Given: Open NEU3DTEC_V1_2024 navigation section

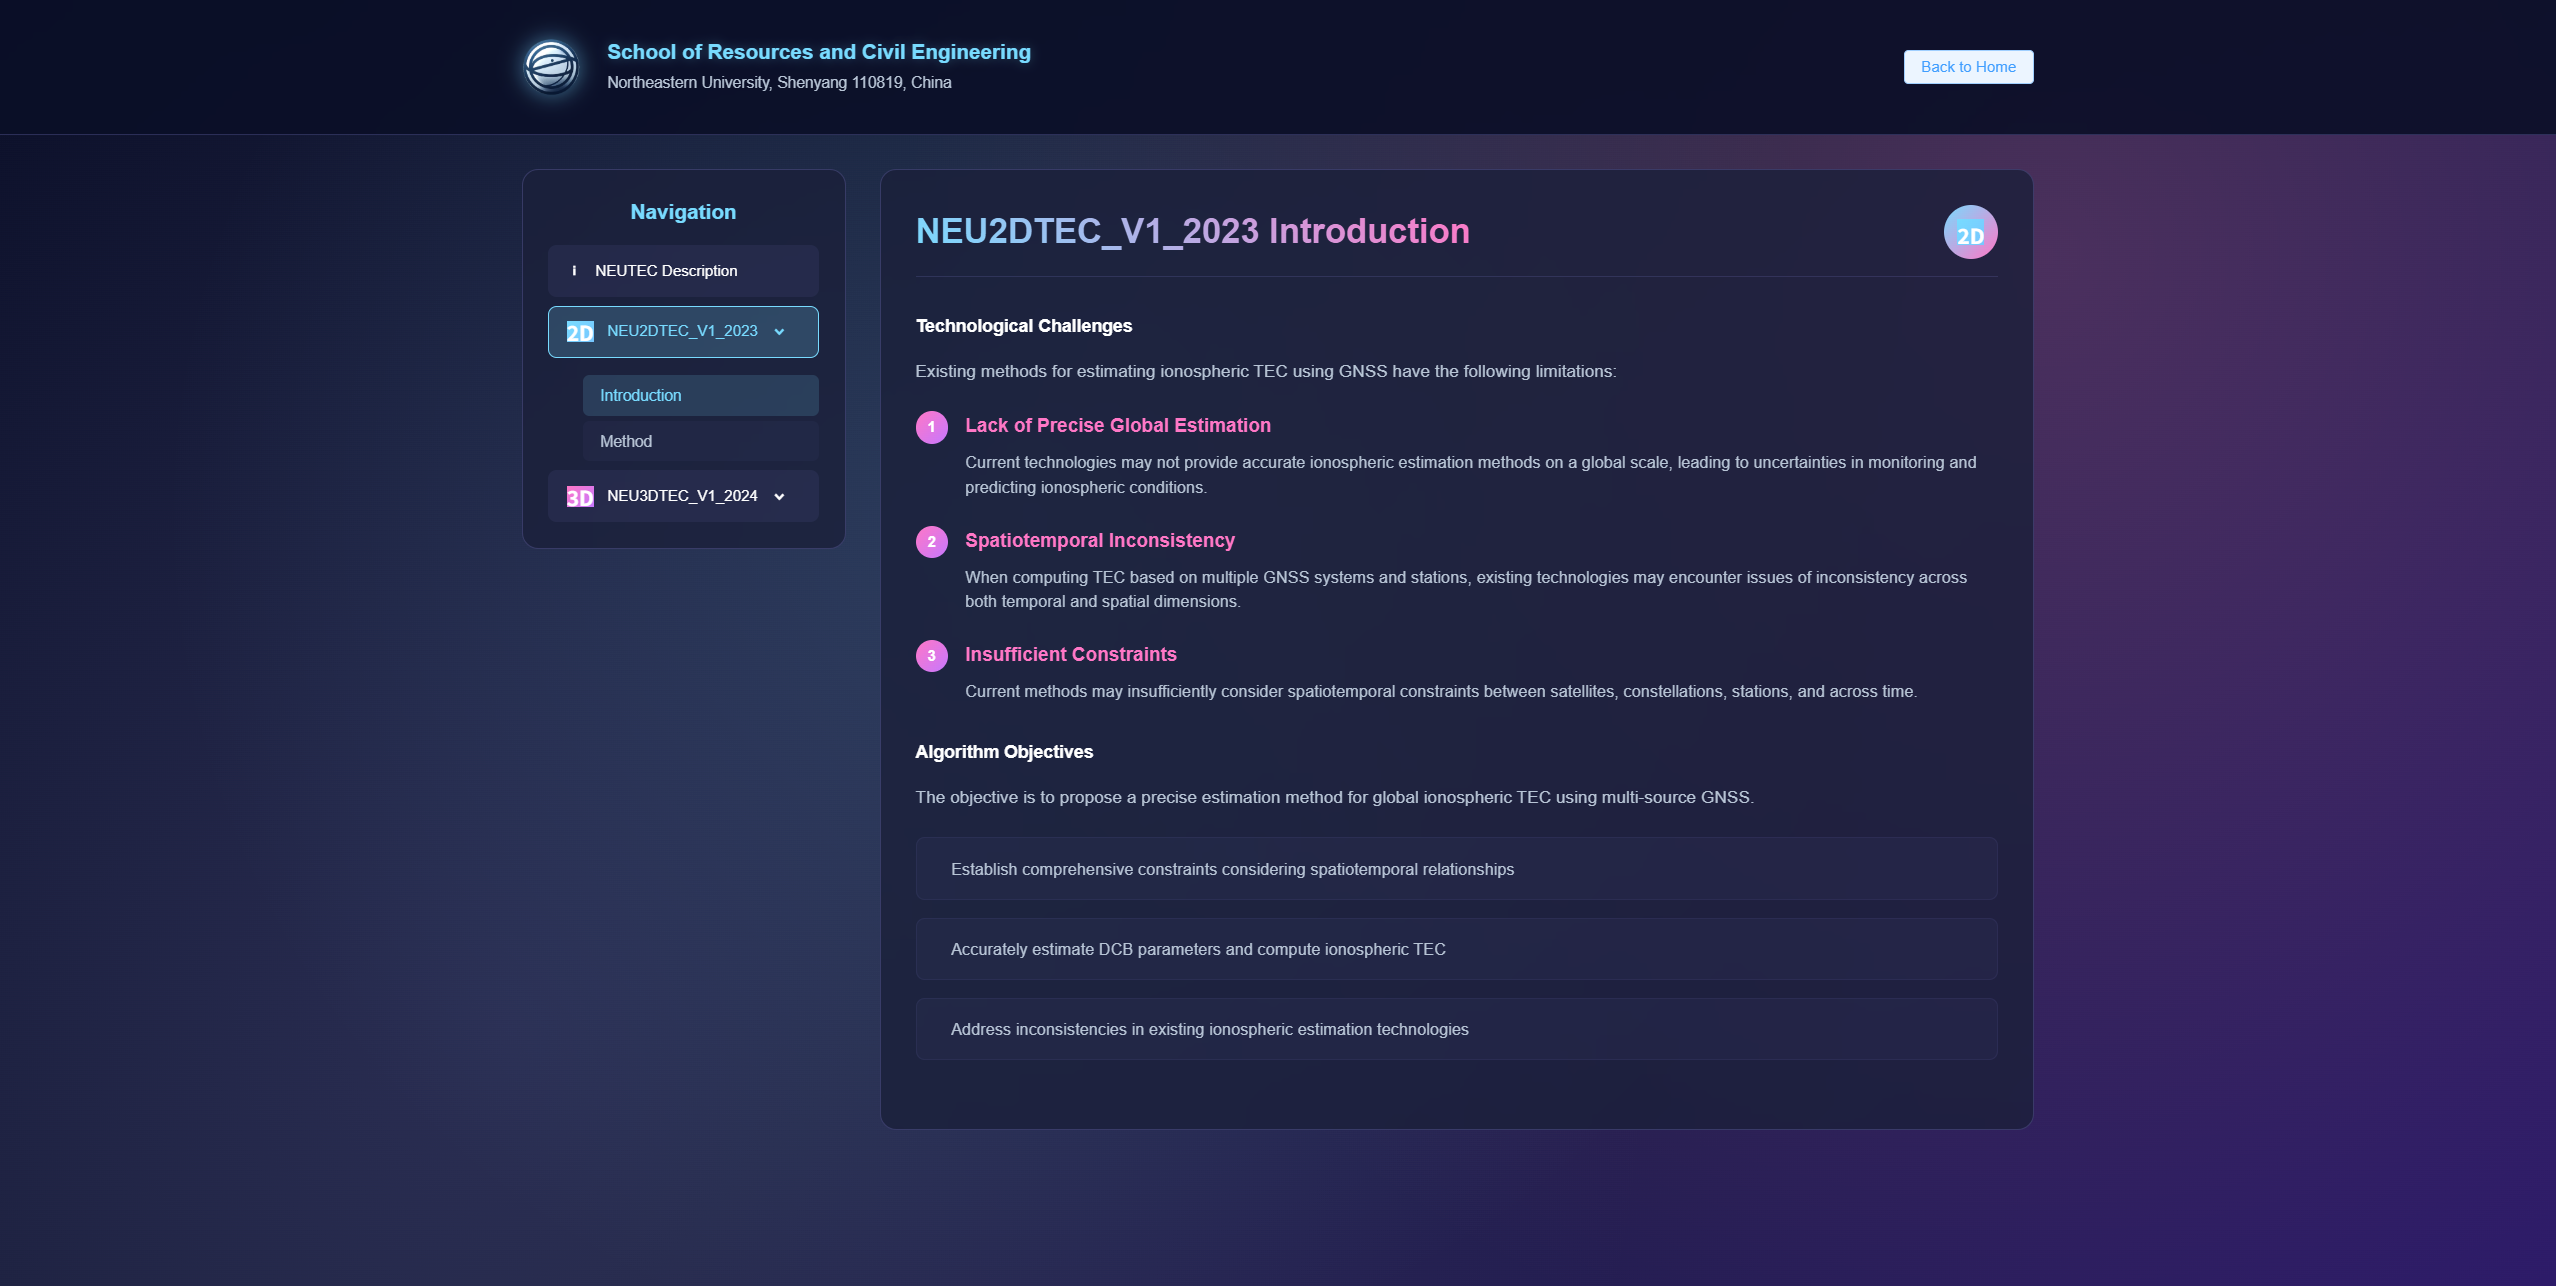Looking at the screenshot, I should pyautogui.click(x=682, y=496).
